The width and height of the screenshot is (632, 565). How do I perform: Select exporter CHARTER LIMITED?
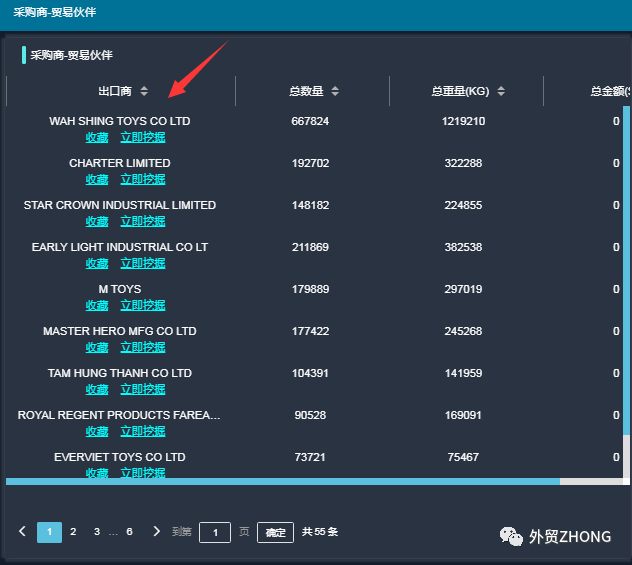click(x=120, y=163)
